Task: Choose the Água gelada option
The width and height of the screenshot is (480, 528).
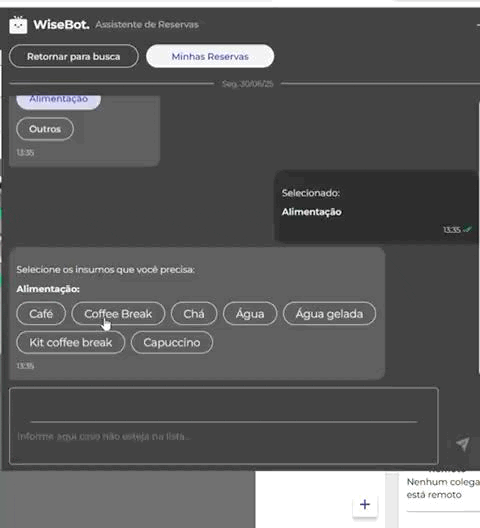Action: pos(329,314)
